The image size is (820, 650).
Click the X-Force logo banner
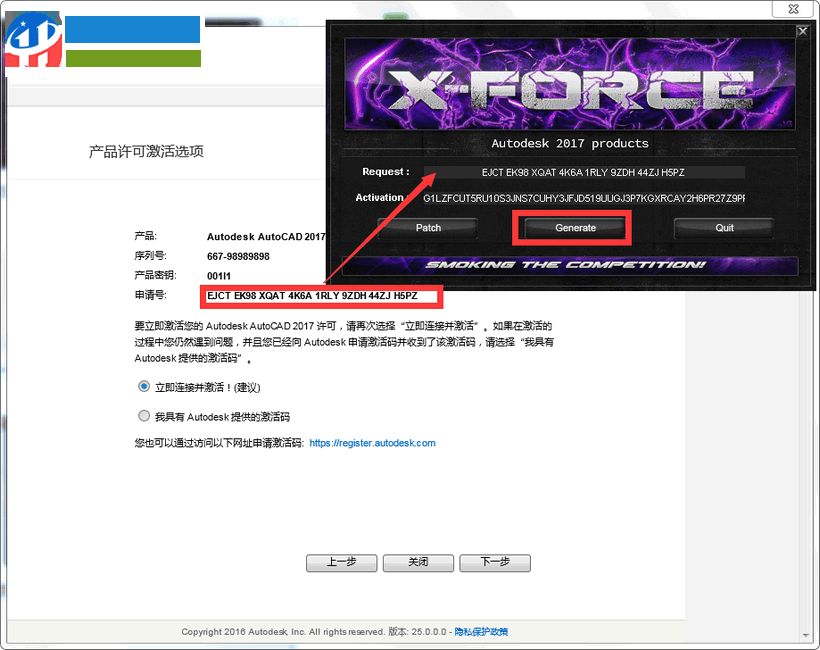click(570, 84)
